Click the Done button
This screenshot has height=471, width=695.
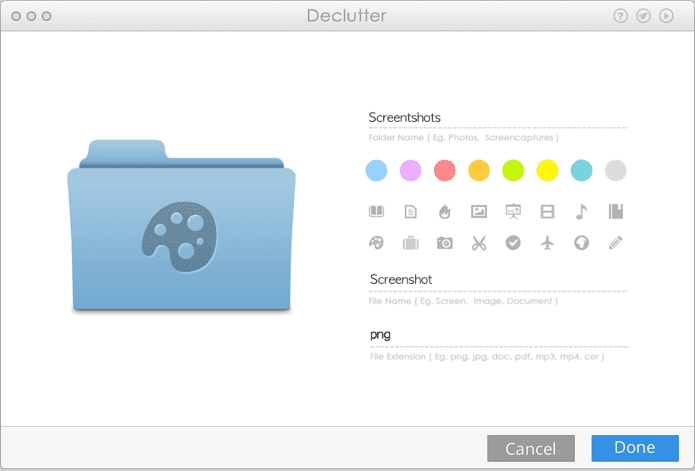point(635,448)
